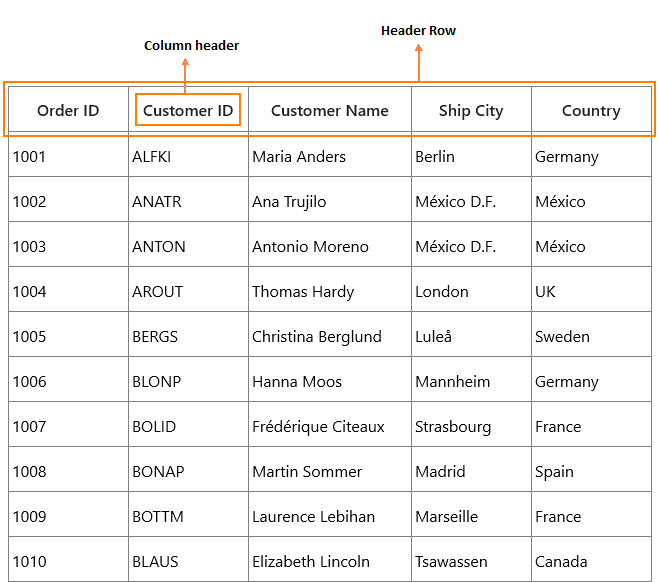Select the Canada country cell
The image size is (658, 582).
tap(591, 561)
